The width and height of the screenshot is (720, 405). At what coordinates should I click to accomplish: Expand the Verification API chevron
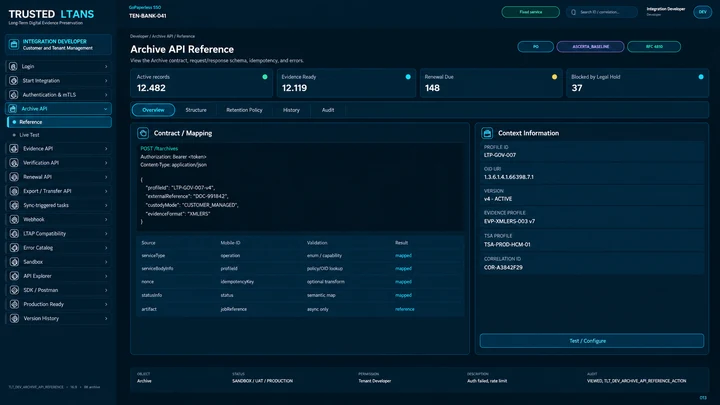click(106, 163)
